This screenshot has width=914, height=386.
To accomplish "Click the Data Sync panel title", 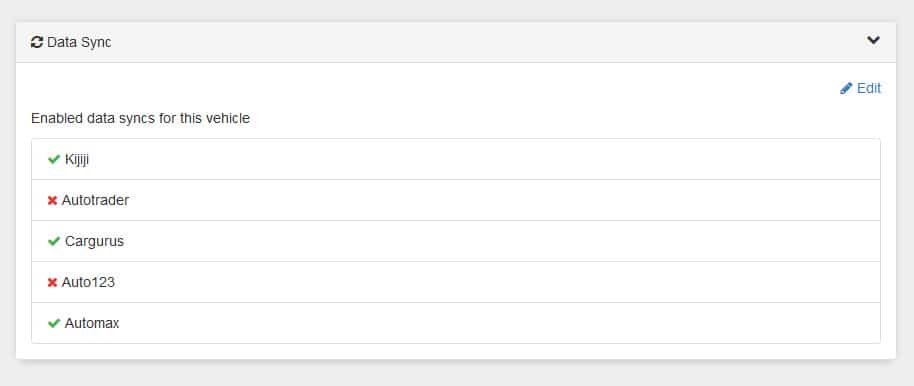I will click(79, 43).
